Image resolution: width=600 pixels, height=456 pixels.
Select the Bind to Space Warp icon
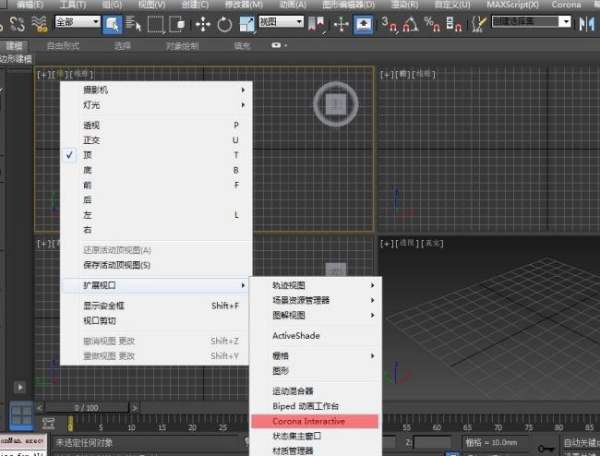pyautogui.click(x=39, y=24)
